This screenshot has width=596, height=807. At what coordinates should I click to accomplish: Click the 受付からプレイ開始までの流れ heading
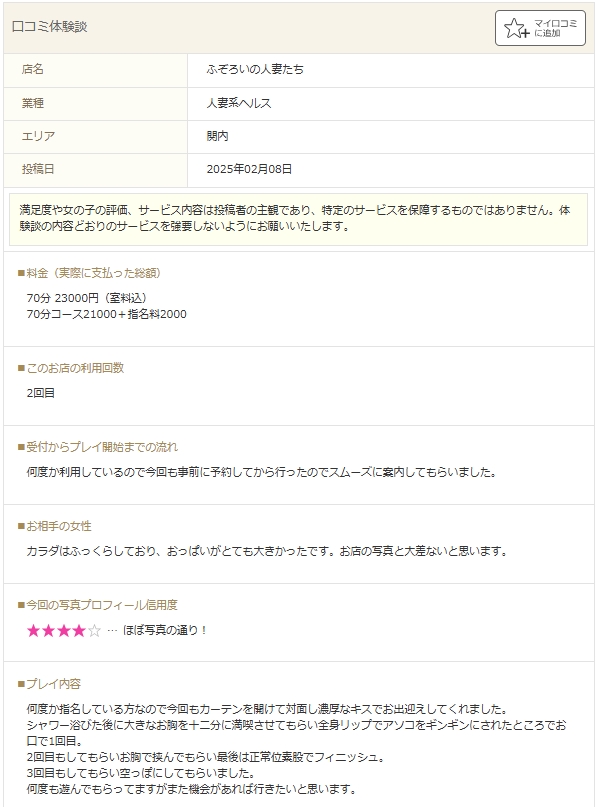[x=97, y=447]
